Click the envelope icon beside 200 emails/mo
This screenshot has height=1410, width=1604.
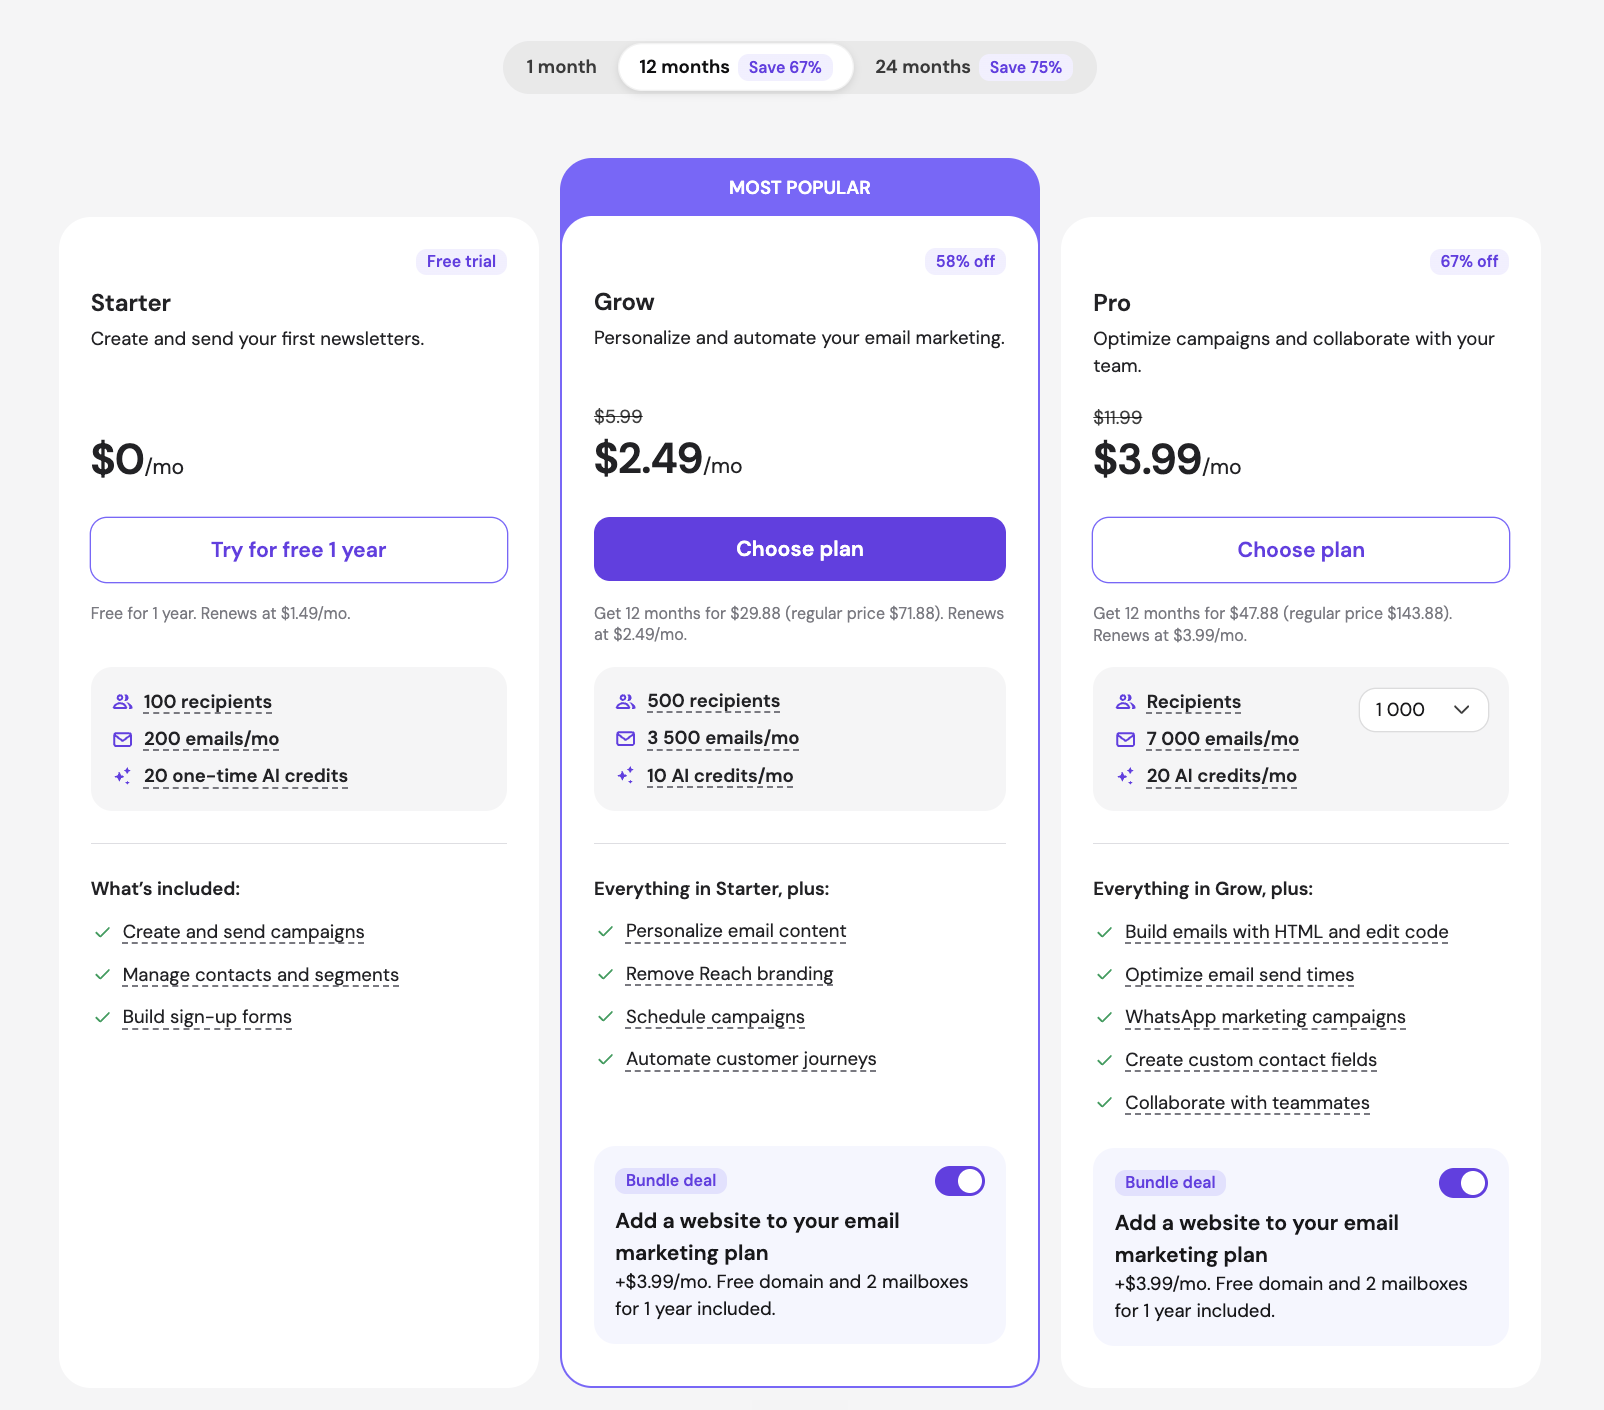[122, 739]
